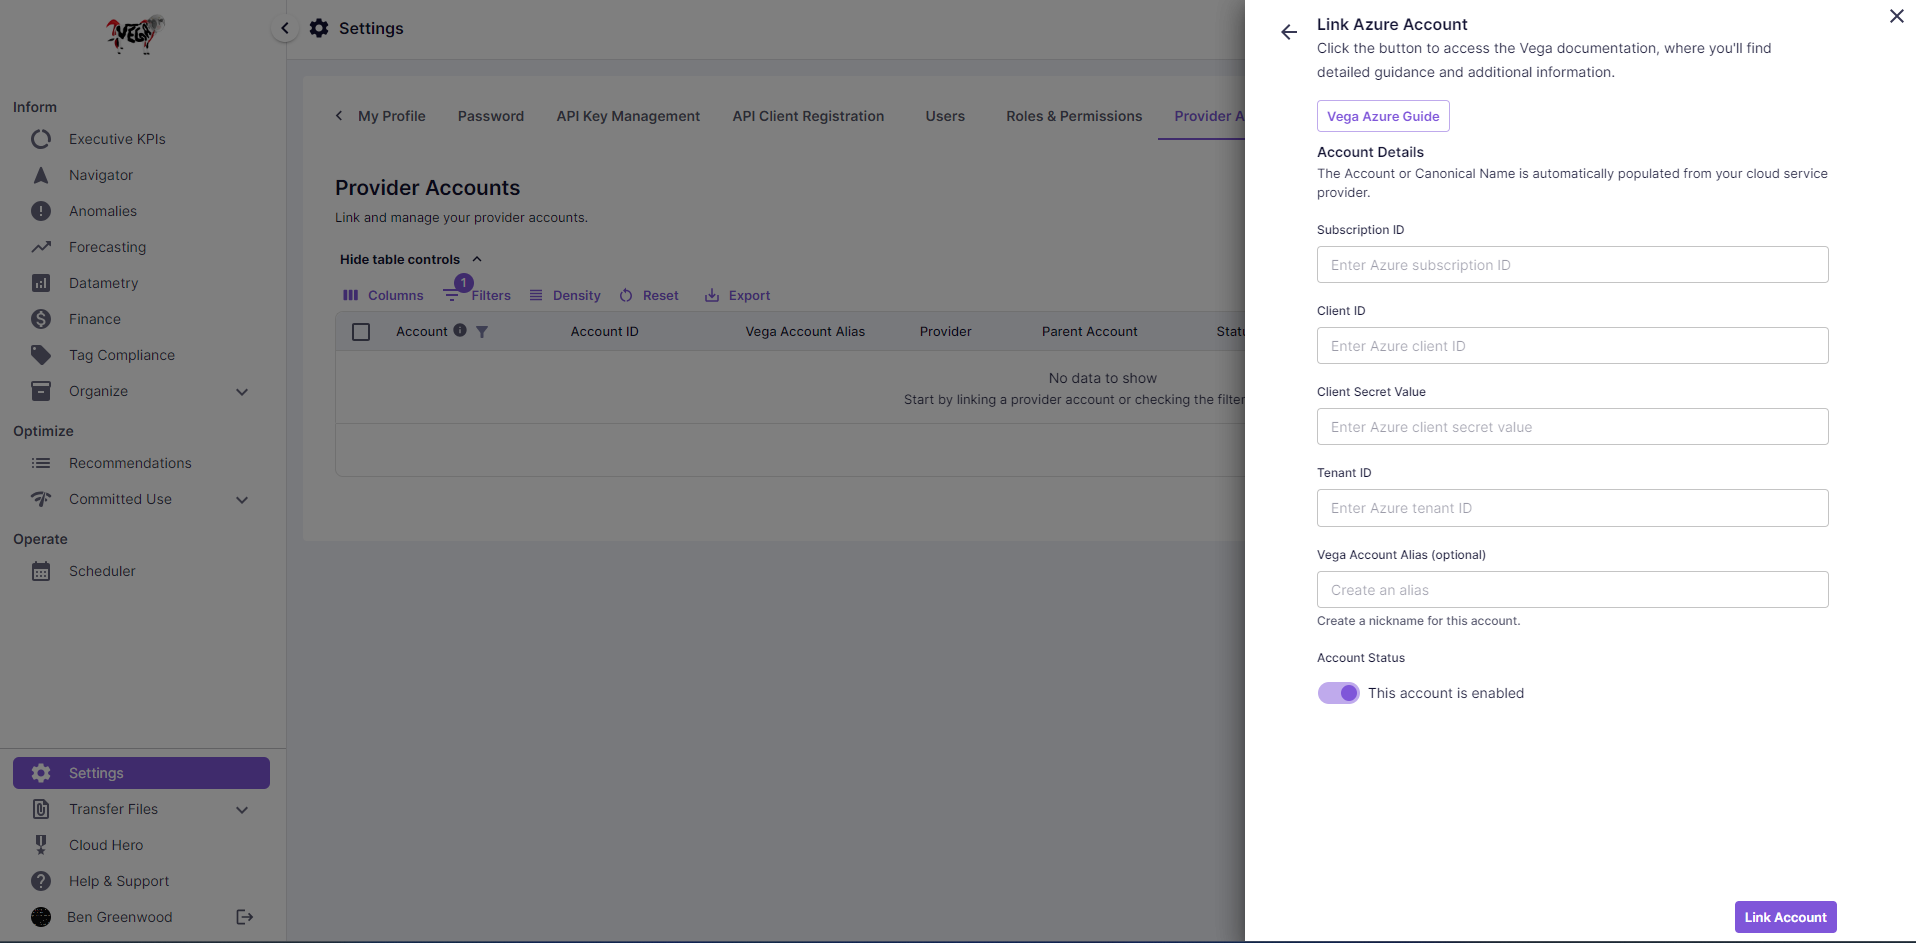Click the logout icon beside Ben Greenwood
This screenshot has width=1916, height=943.
pyautogui.click(x=245, y=917)
